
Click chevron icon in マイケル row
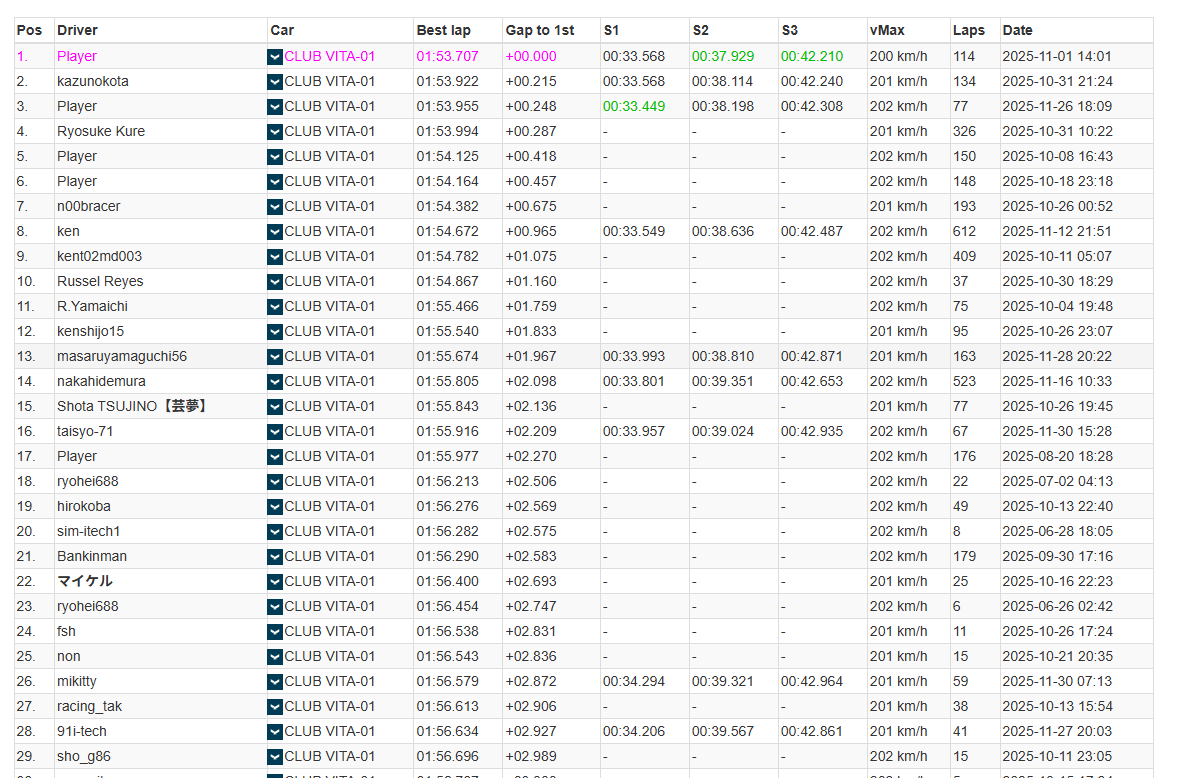pyautogui.click(x=275, y=582)
